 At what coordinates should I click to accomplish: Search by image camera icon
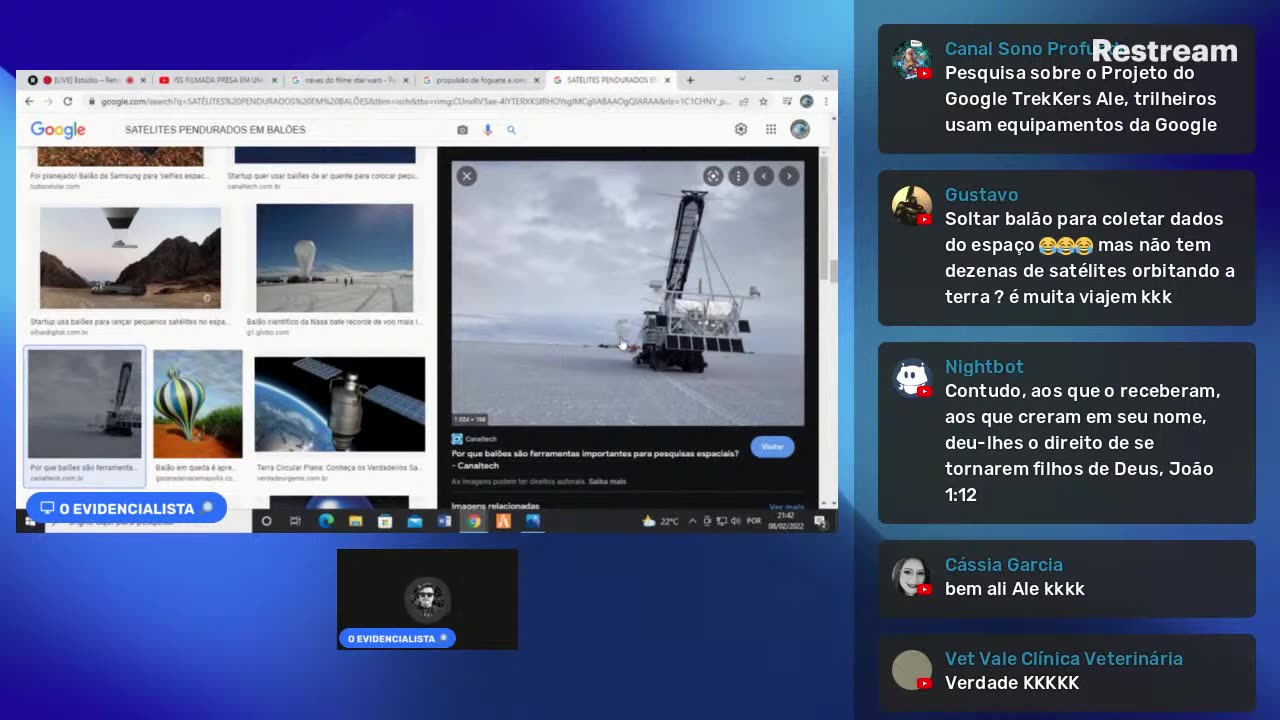coord(462,130)
